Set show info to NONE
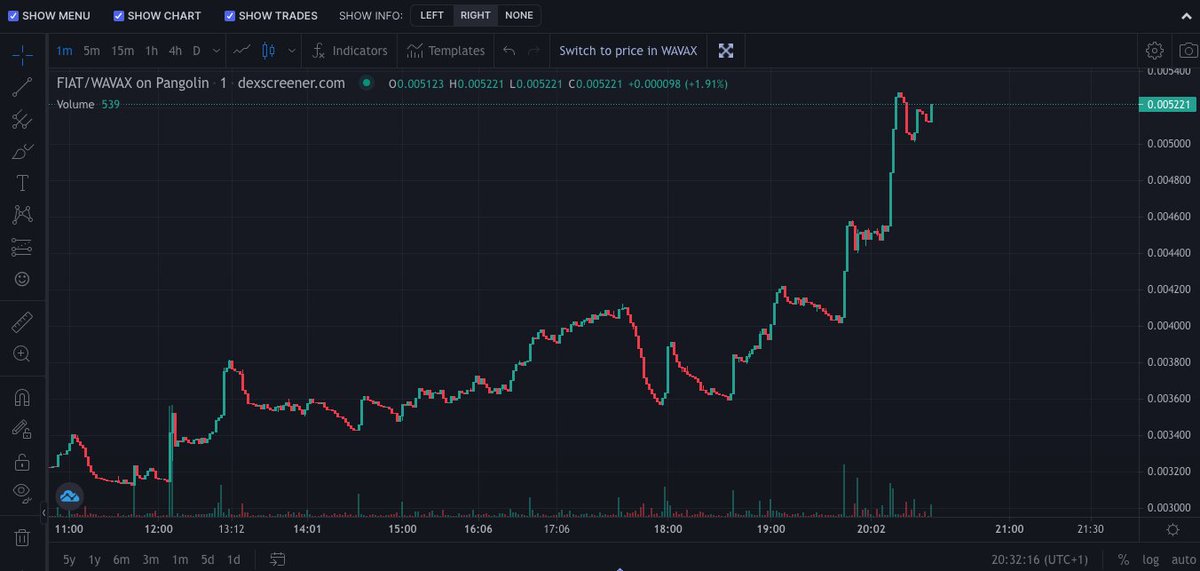This screenshot has height=571, width=1200. 519,16
